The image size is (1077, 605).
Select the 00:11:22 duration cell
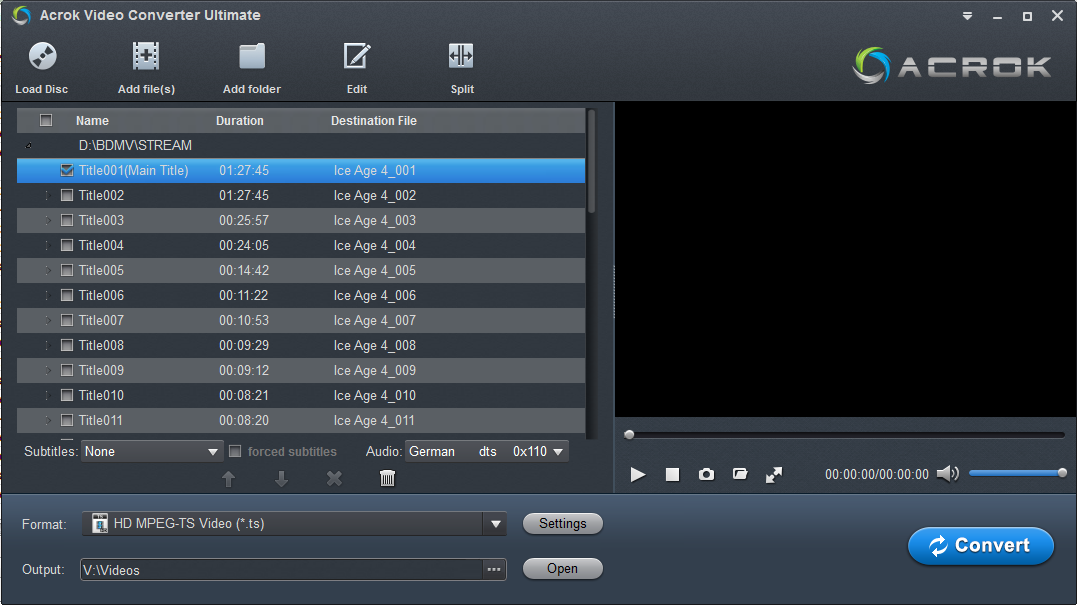click(244, 295)
